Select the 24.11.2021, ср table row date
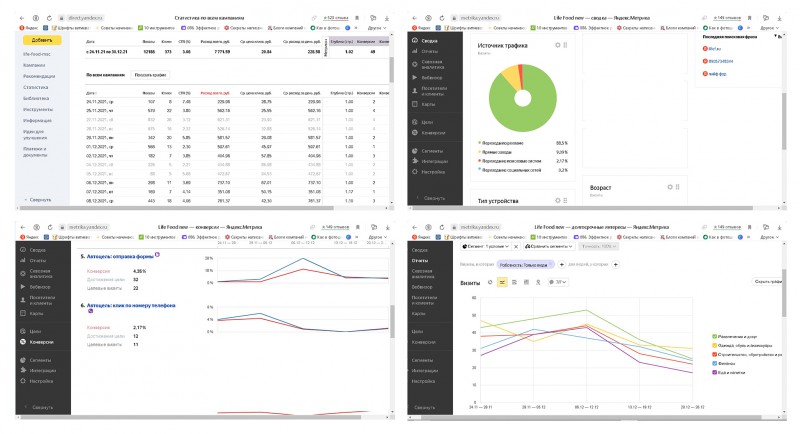 point(100,102)
